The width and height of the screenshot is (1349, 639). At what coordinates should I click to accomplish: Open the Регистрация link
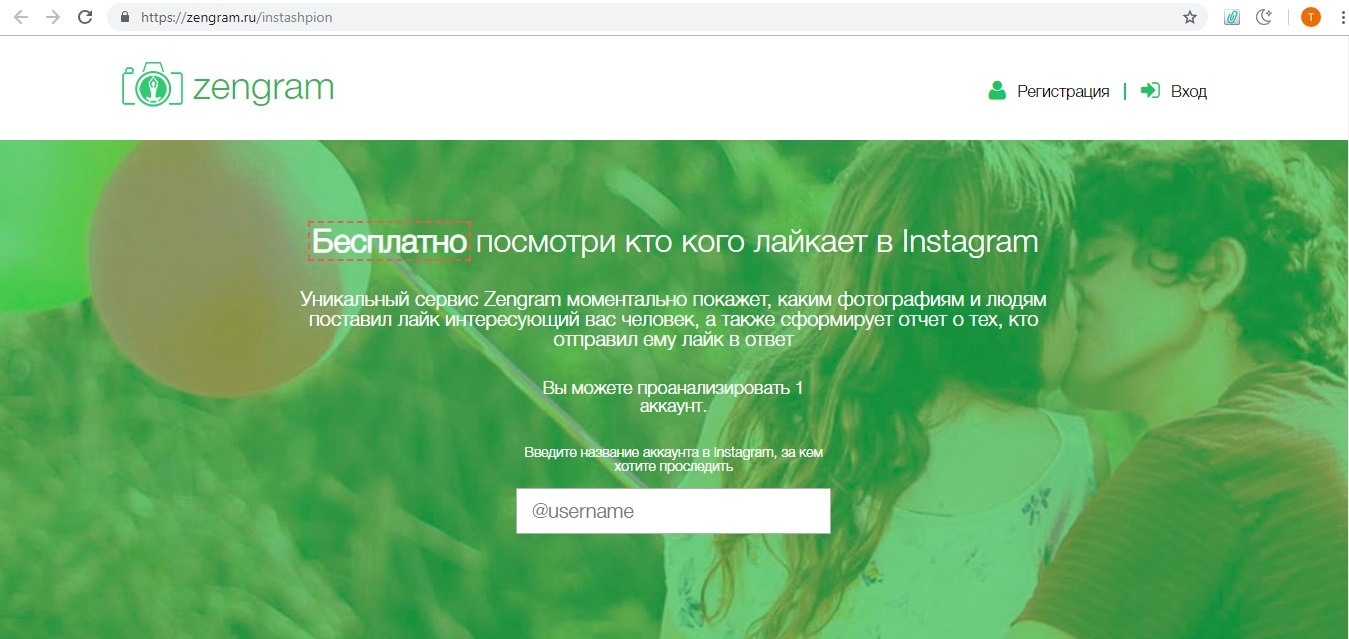[1063, 91]
